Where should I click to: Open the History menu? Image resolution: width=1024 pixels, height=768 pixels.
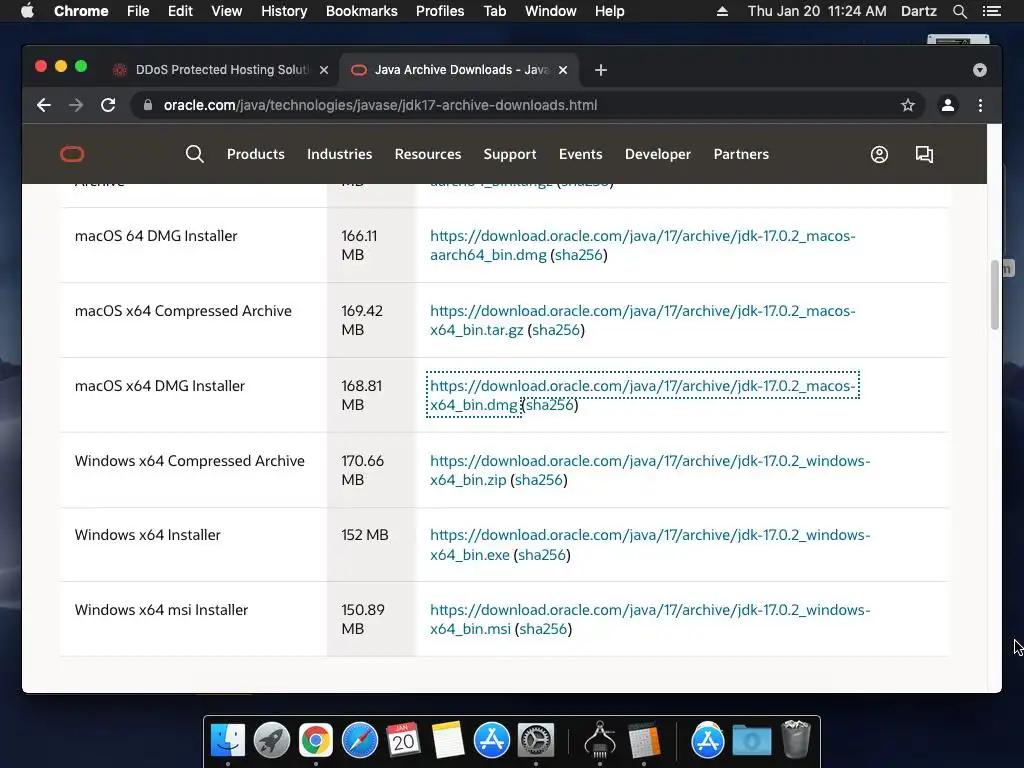point(284,11)
